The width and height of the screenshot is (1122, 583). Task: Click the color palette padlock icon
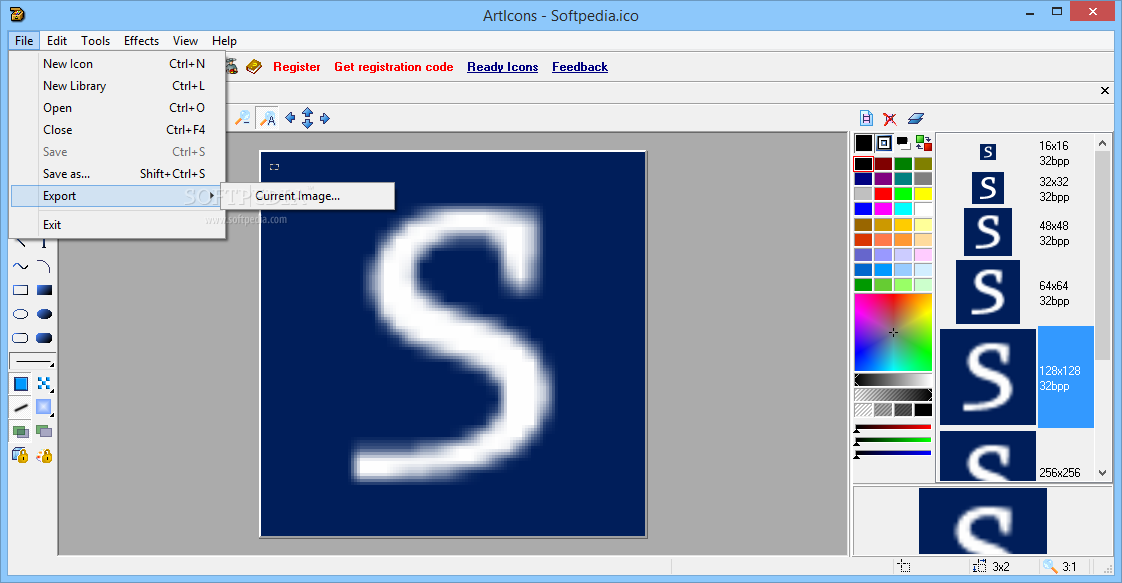(x=44, y=455)
